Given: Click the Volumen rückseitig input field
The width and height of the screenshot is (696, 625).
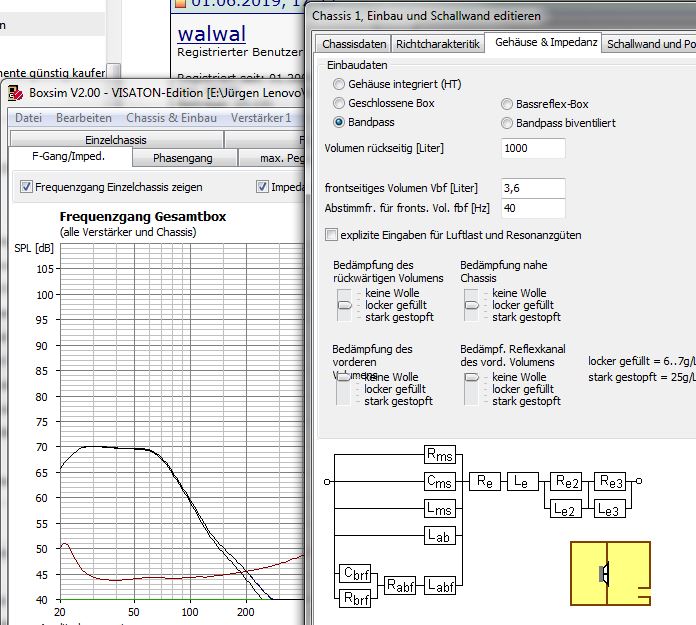Looking at the screenshot, I should click(x=533, y=148).
